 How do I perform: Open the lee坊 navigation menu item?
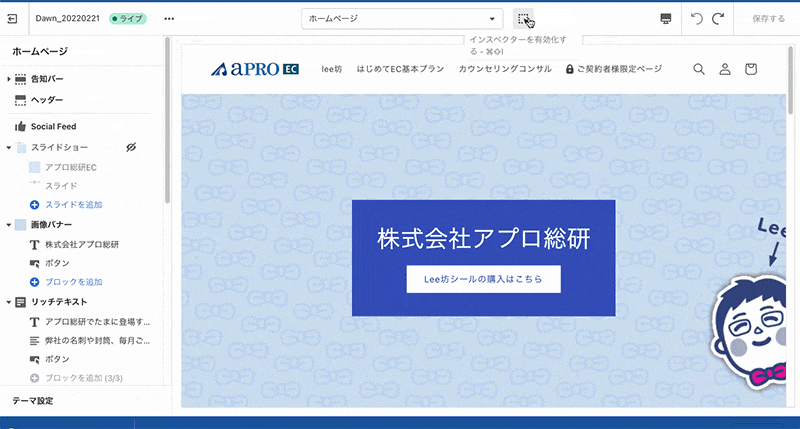tap(332, 69)
